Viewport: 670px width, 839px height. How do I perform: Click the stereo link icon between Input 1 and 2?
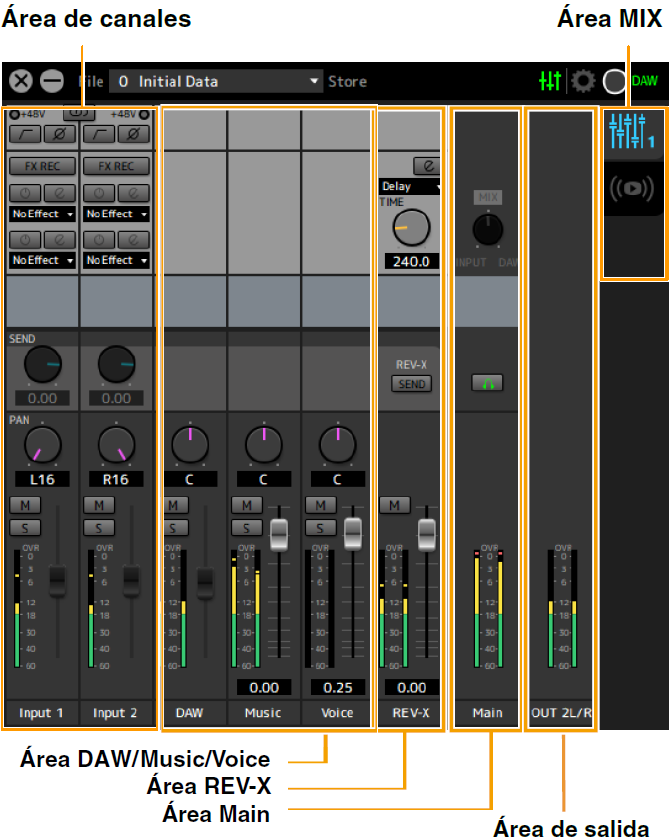pos(79,114)
